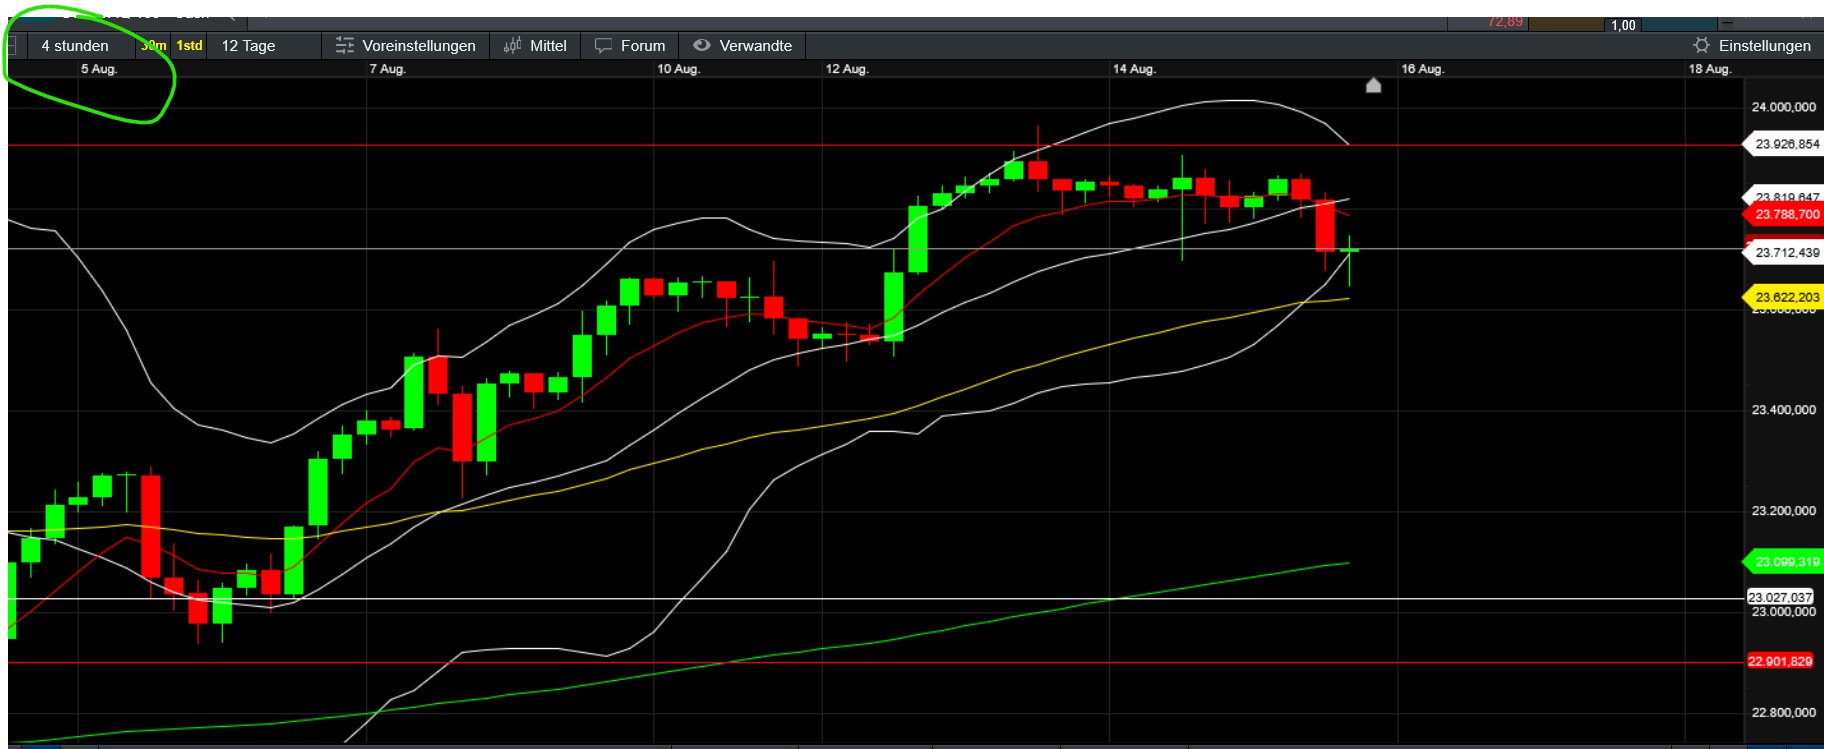
Task: Open the '12 Tage' time range selector
Action: 264,46
